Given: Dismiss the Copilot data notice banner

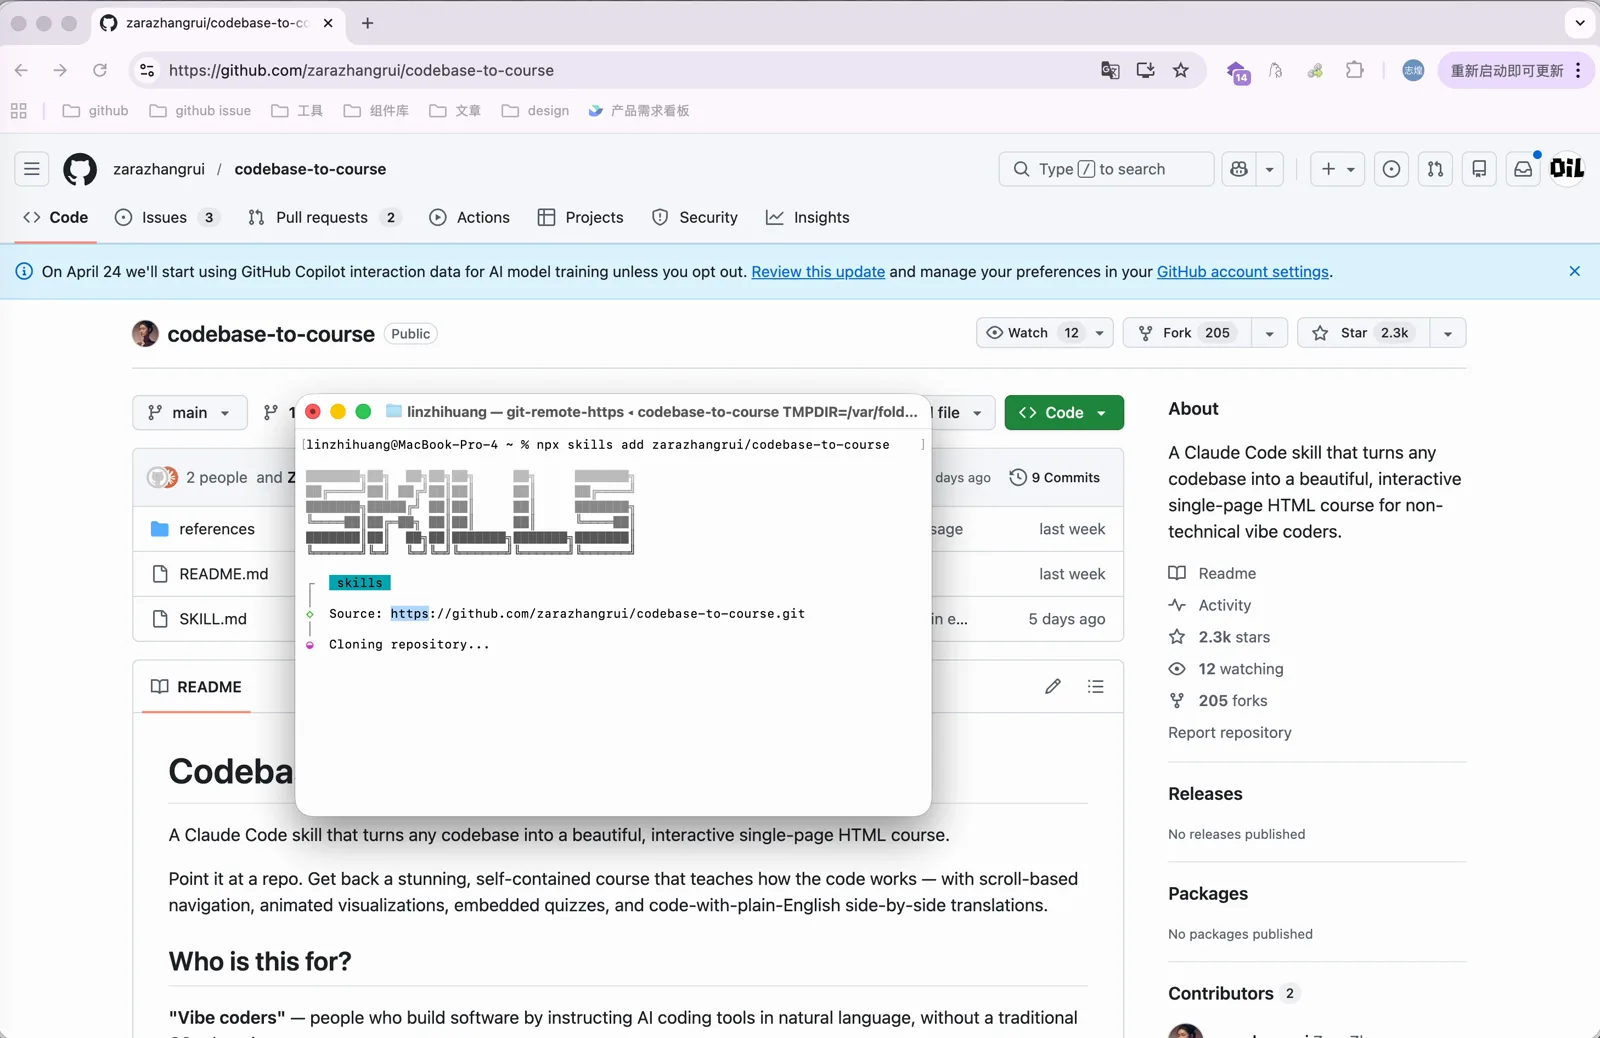Looking at the screenshot, I should 1574,271.
